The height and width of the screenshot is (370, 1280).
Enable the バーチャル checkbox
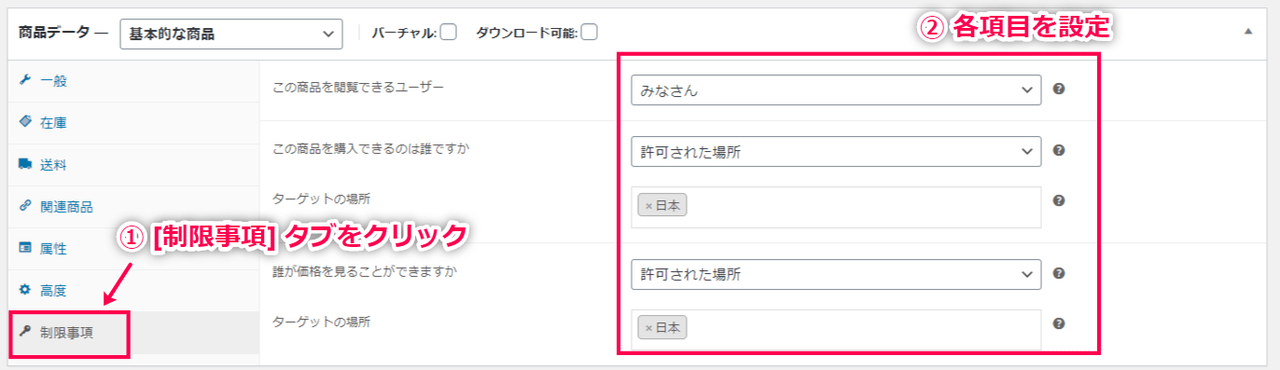click(x=448, y=32)
